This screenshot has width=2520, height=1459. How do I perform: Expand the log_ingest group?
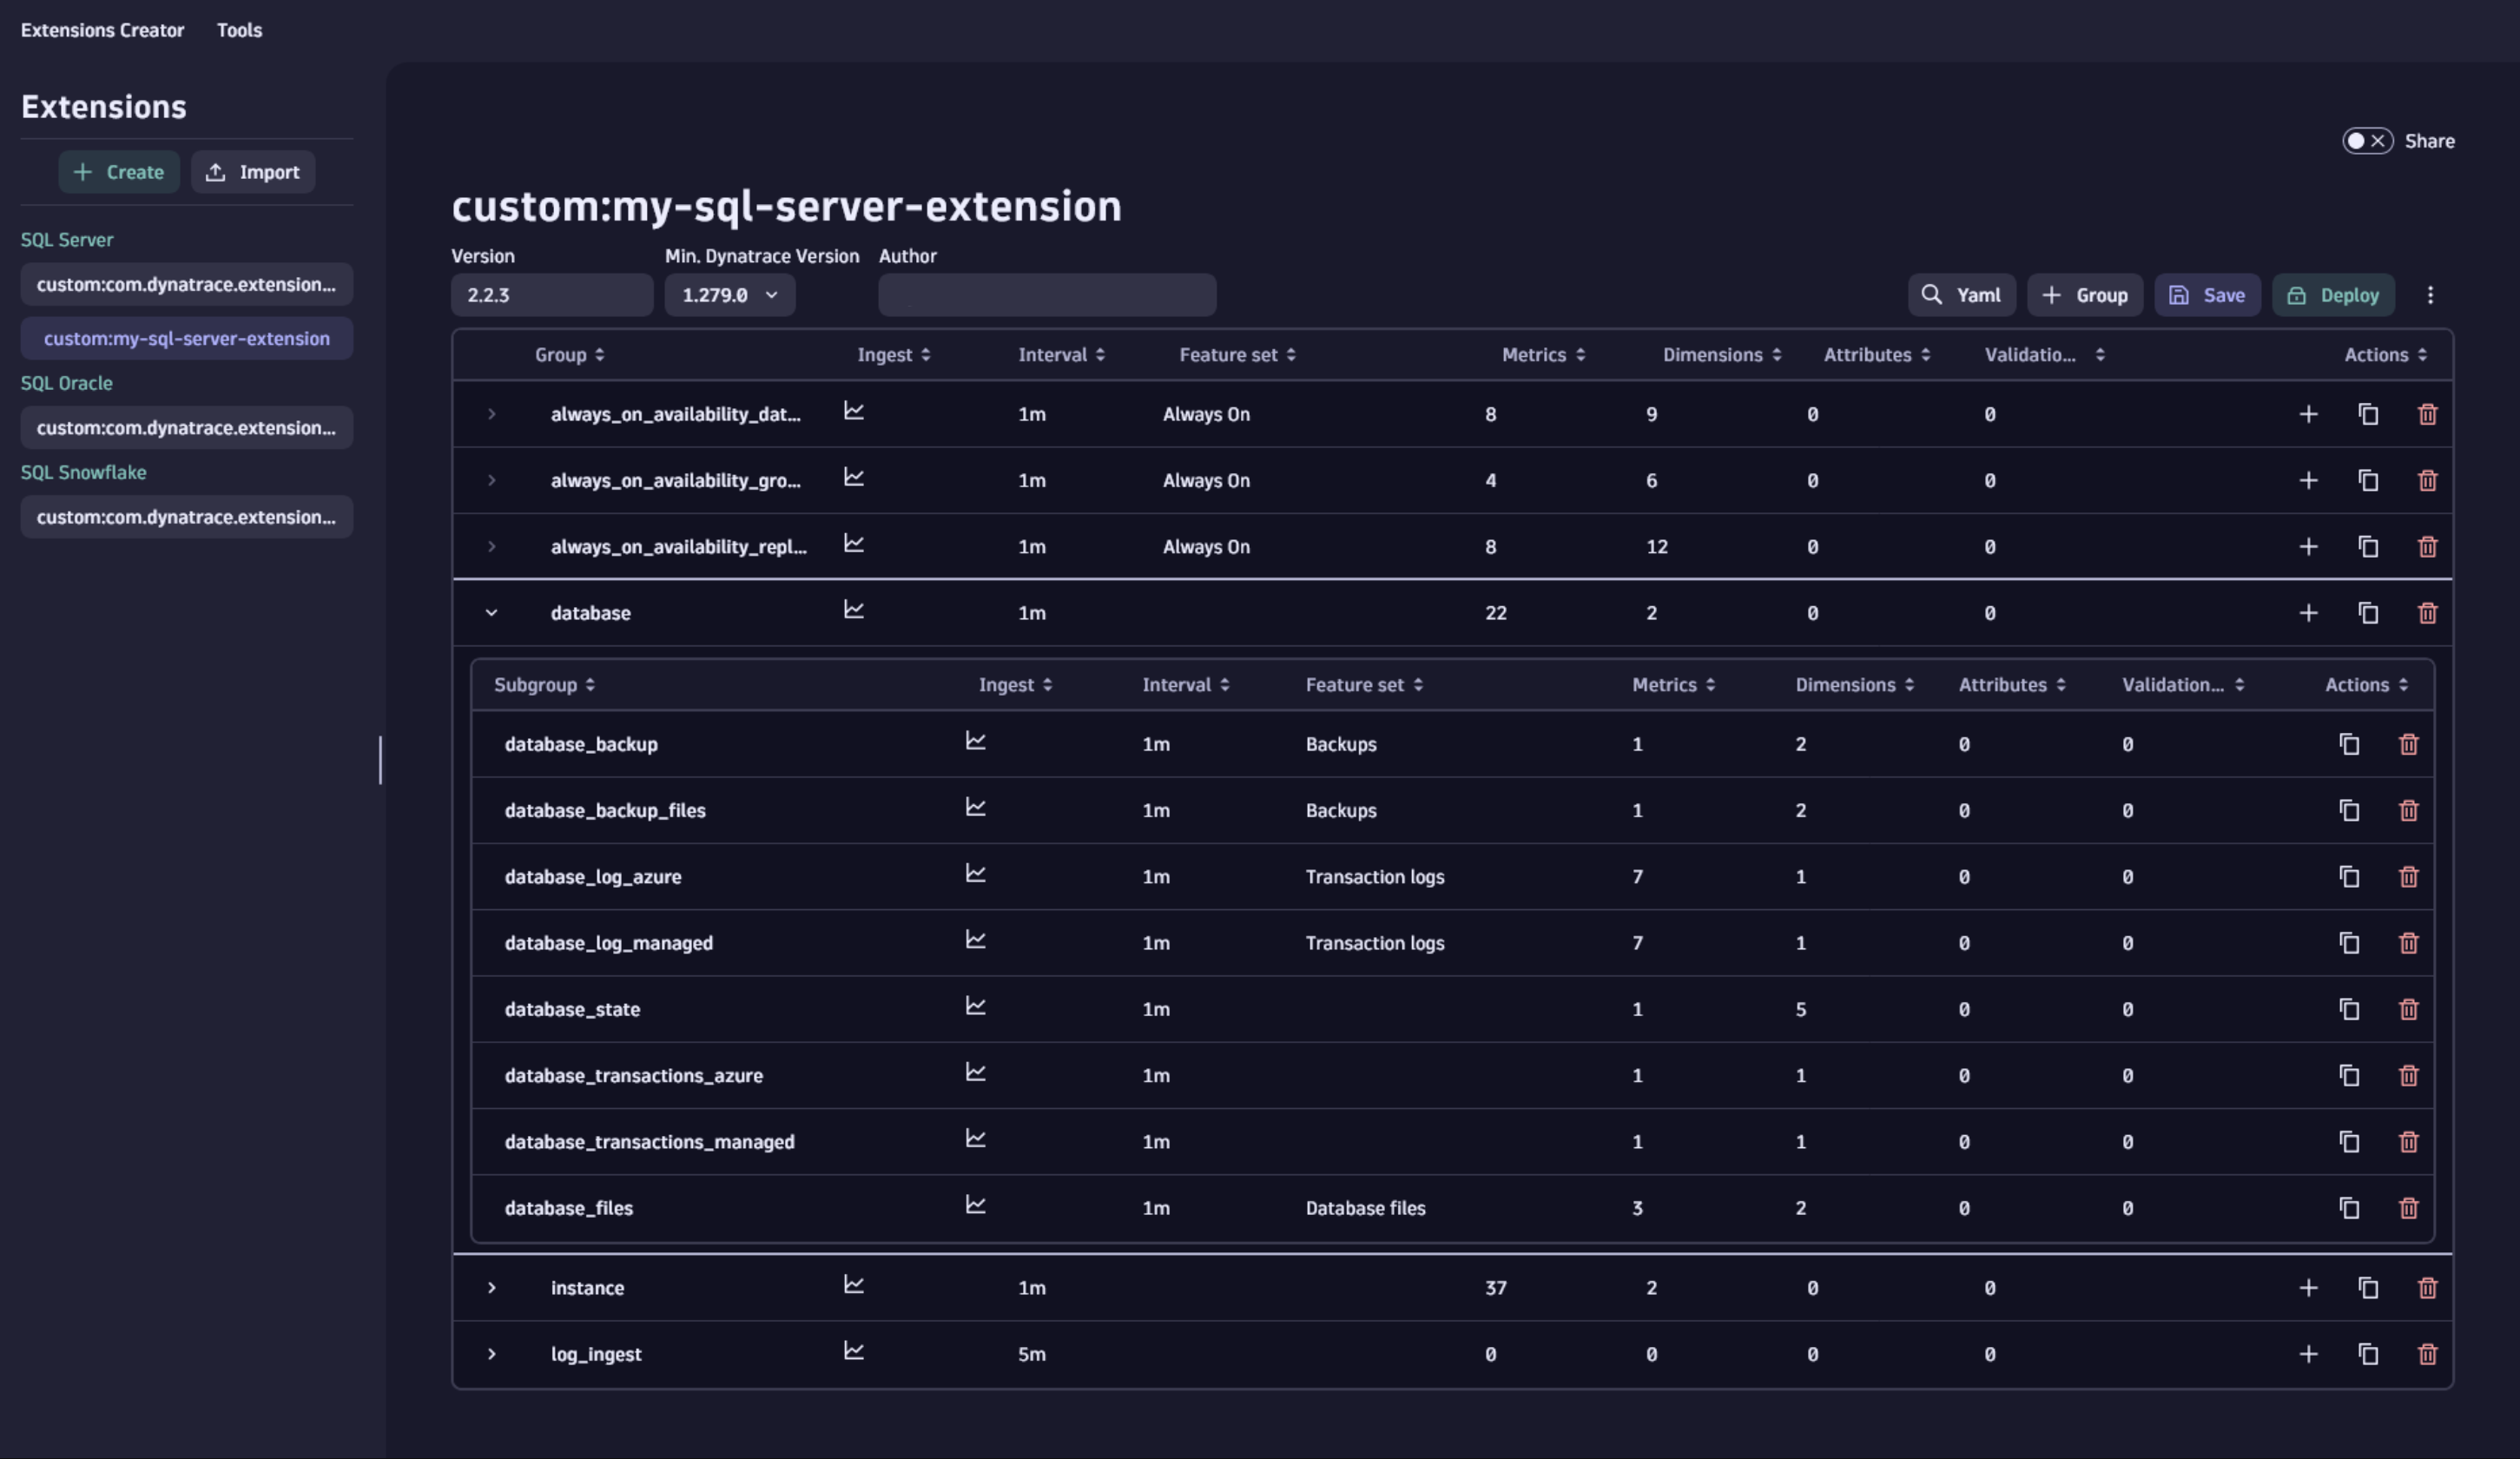pyautogui.click(x=491, y=1354)
